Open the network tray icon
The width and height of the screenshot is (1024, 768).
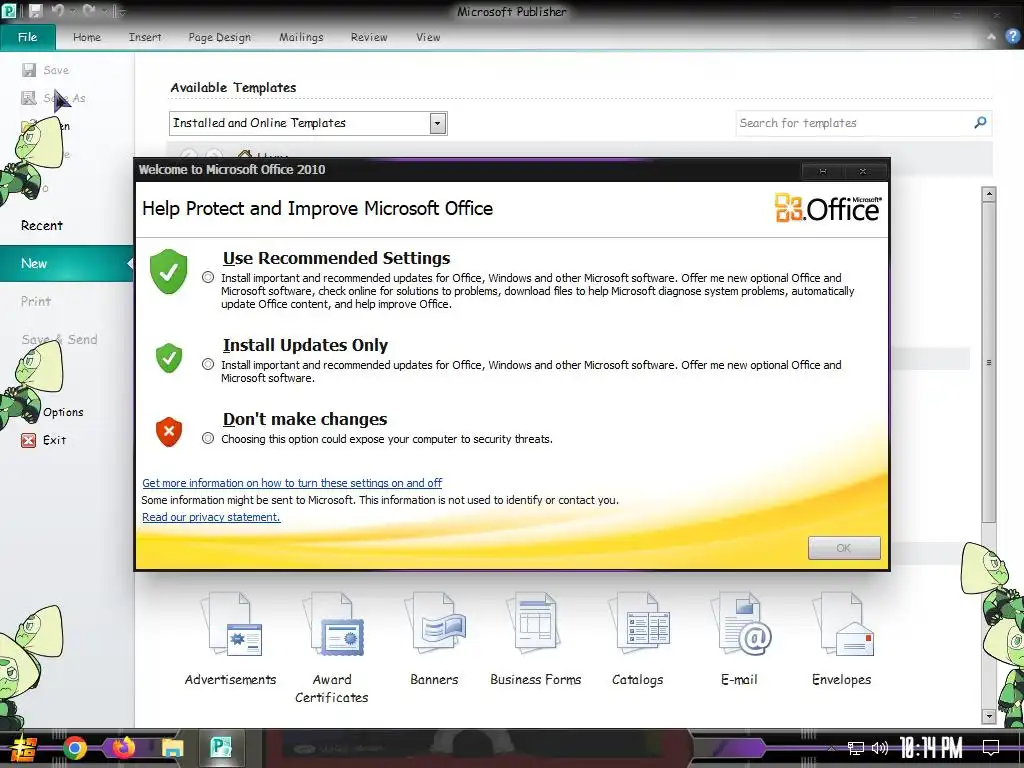coord(855,748)
